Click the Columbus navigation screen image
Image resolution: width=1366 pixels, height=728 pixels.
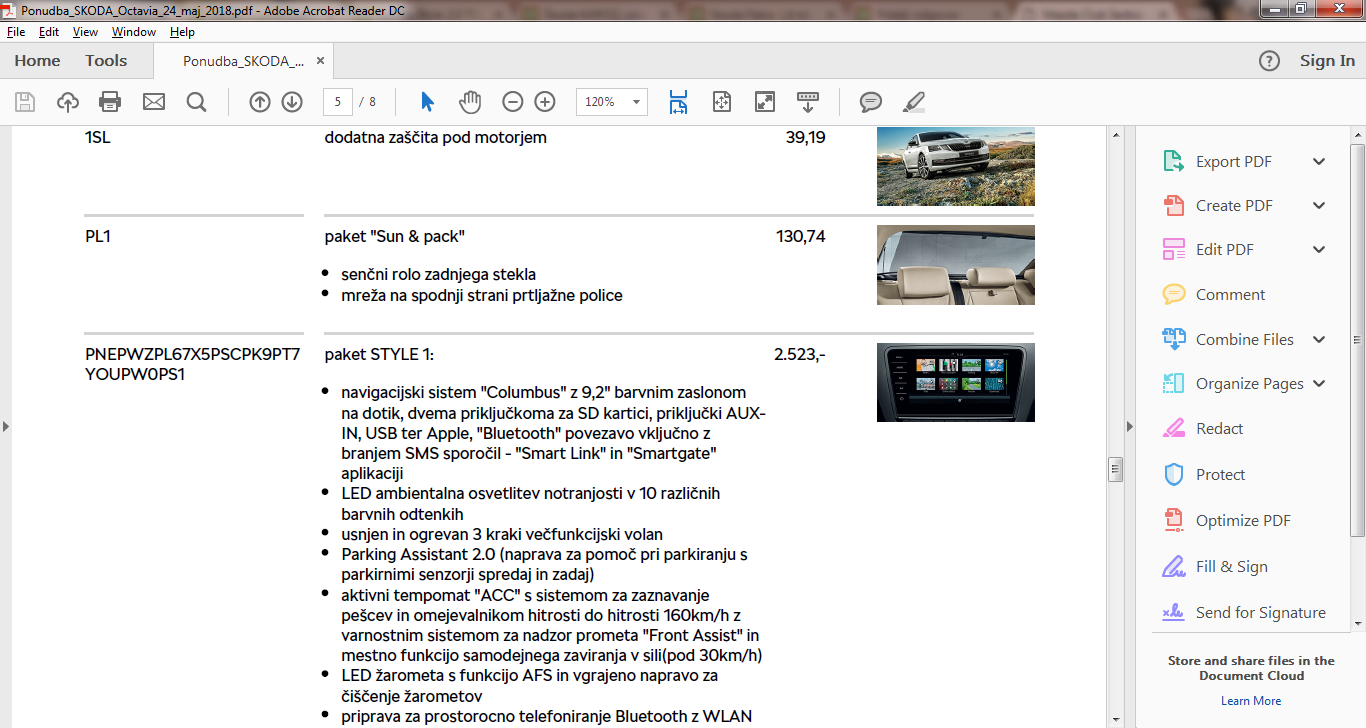(956, 382)
